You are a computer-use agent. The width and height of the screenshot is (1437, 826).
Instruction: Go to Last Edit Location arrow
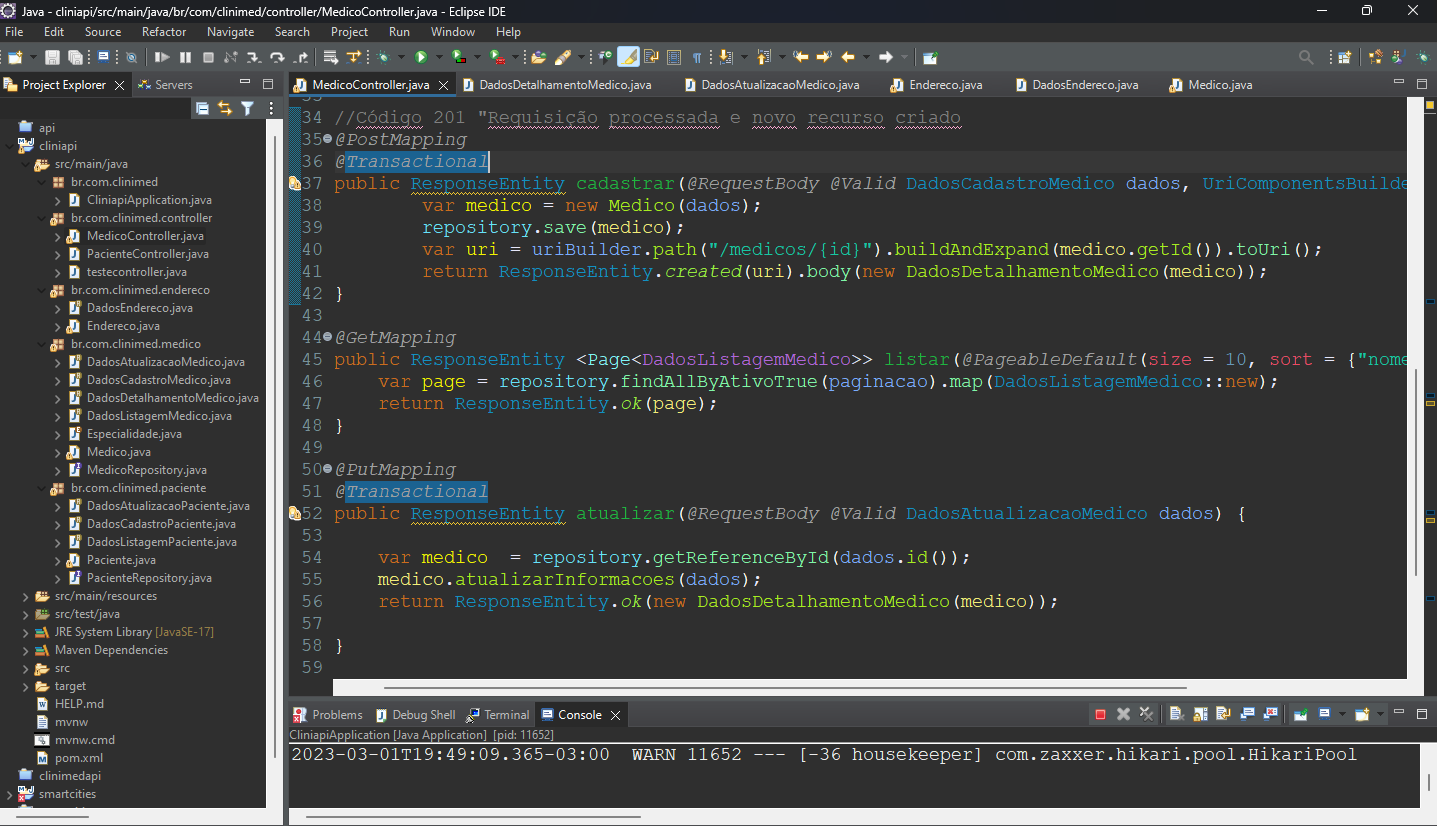point(800,57)
